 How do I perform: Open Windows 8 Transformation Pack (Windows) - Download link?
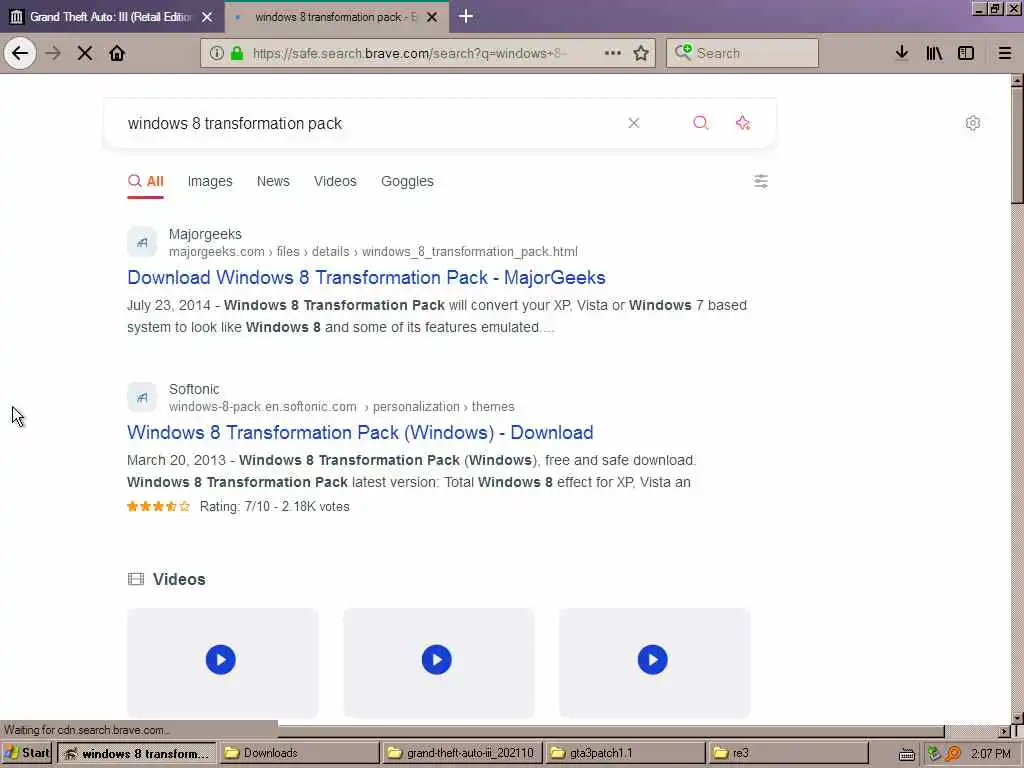360,432
